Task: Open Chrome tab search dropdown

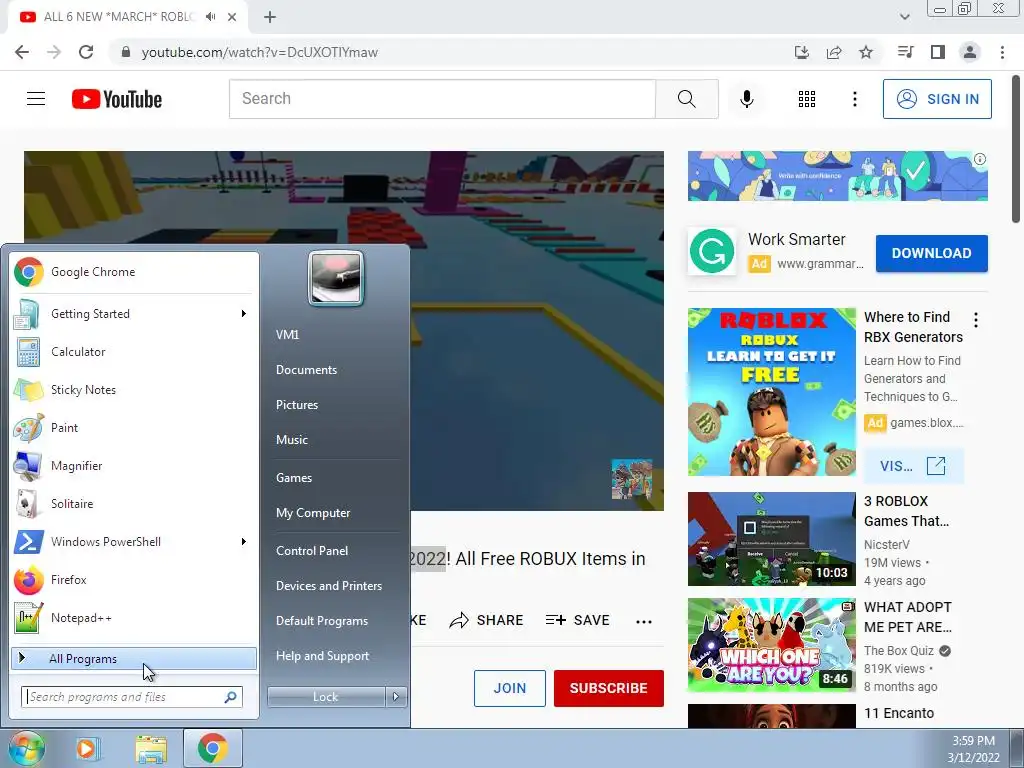Action: tap(904, 17)
